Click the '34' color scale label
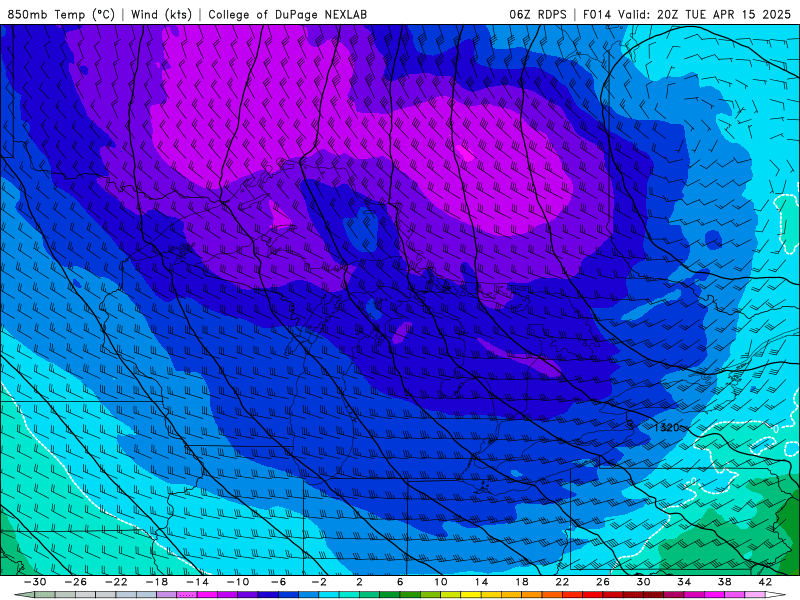The width and height of the screenshot is (800, 600). point(684,582)
